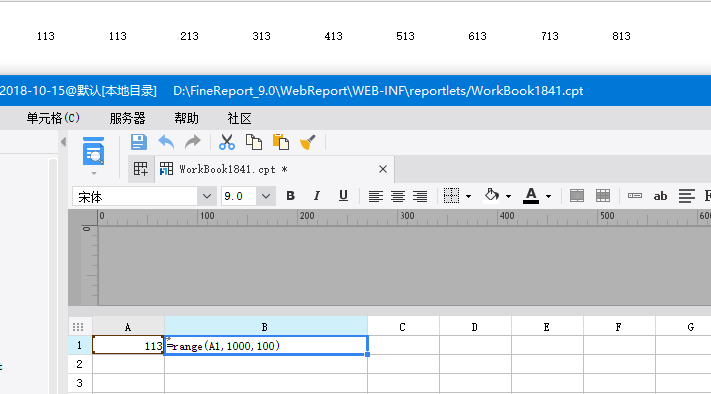The height and width of the screenshot is (394, 711).
Task: Click the 413 value in the preview row
Action: (333, 36)
